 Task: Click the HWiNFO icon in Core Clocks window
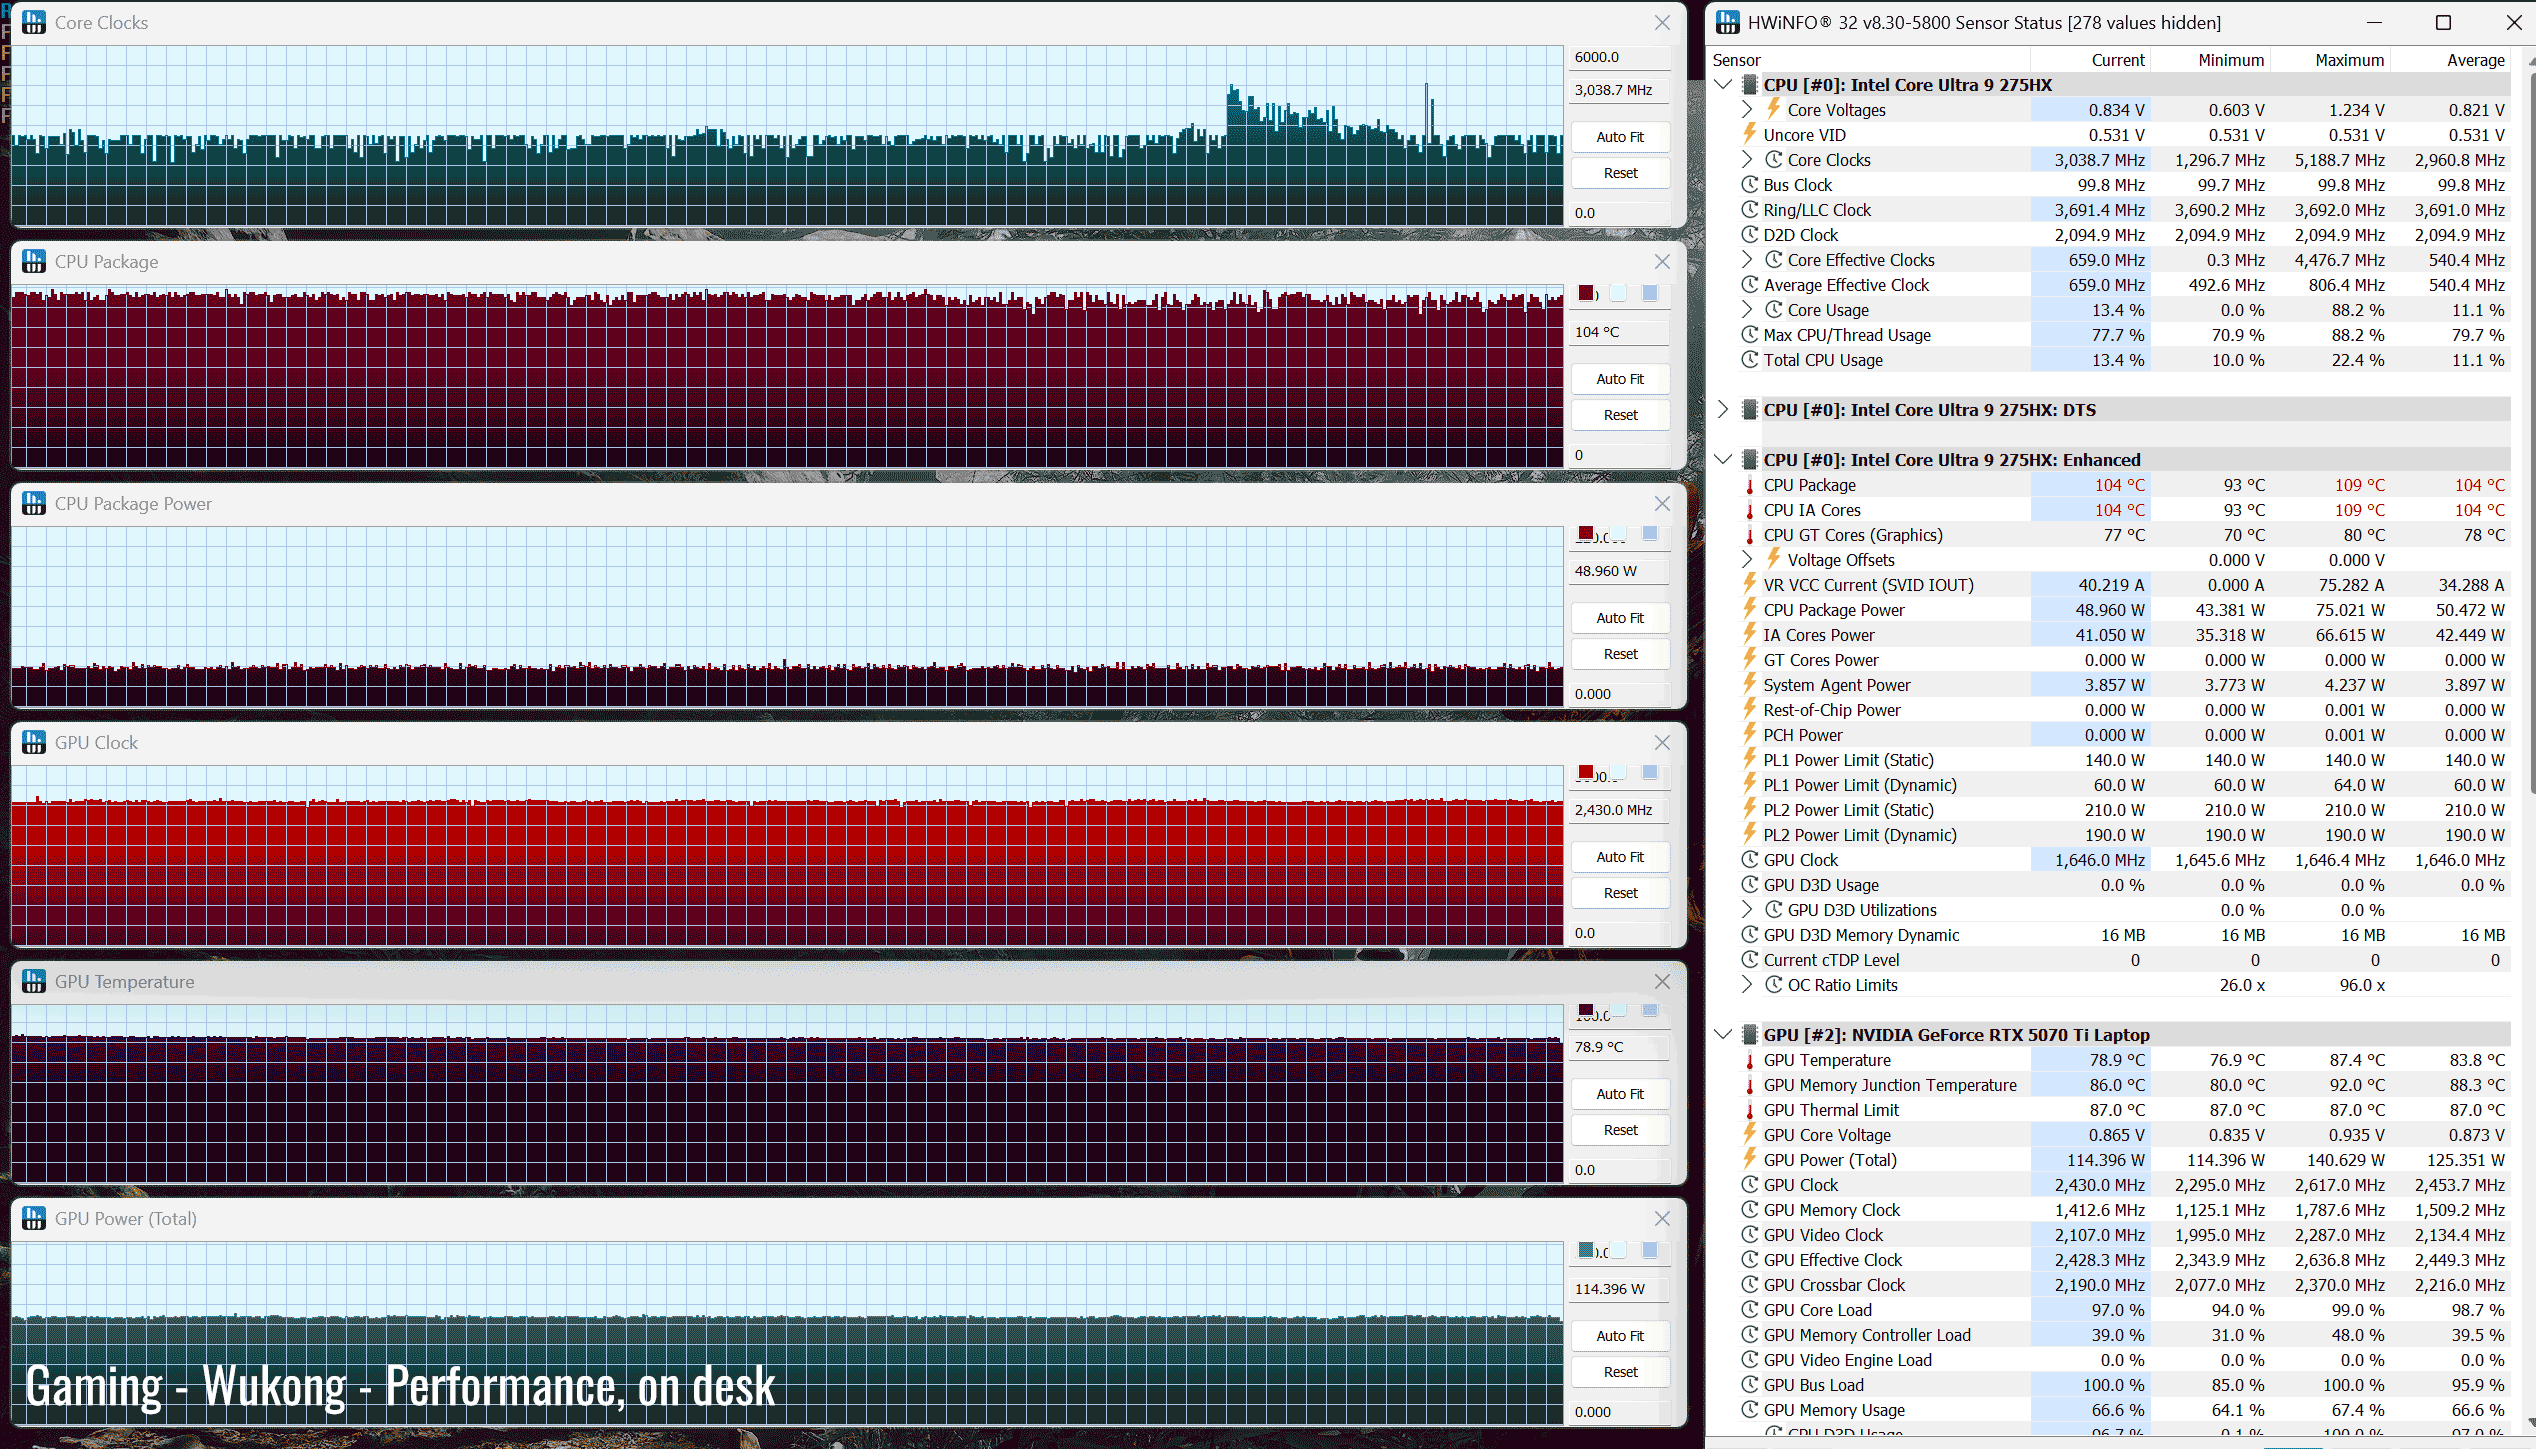point(34,22)
